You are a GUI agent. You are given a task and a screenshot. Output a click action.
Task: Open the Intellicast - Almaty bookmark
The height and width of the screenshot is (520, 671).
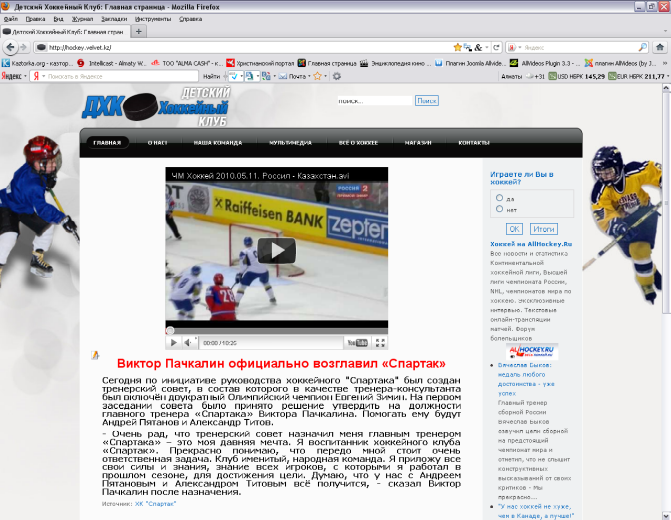112,63
